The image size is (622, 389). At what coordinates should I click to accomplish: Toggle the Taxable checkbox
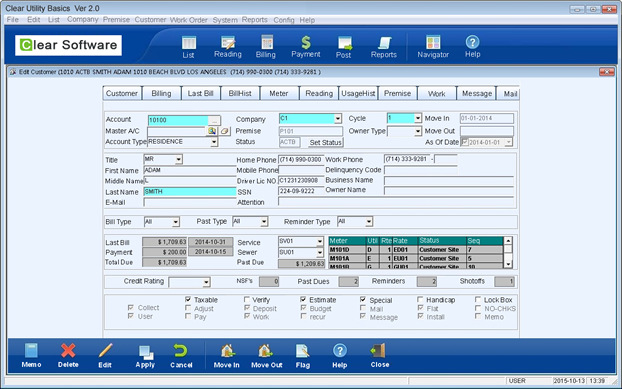coord(188,299)
